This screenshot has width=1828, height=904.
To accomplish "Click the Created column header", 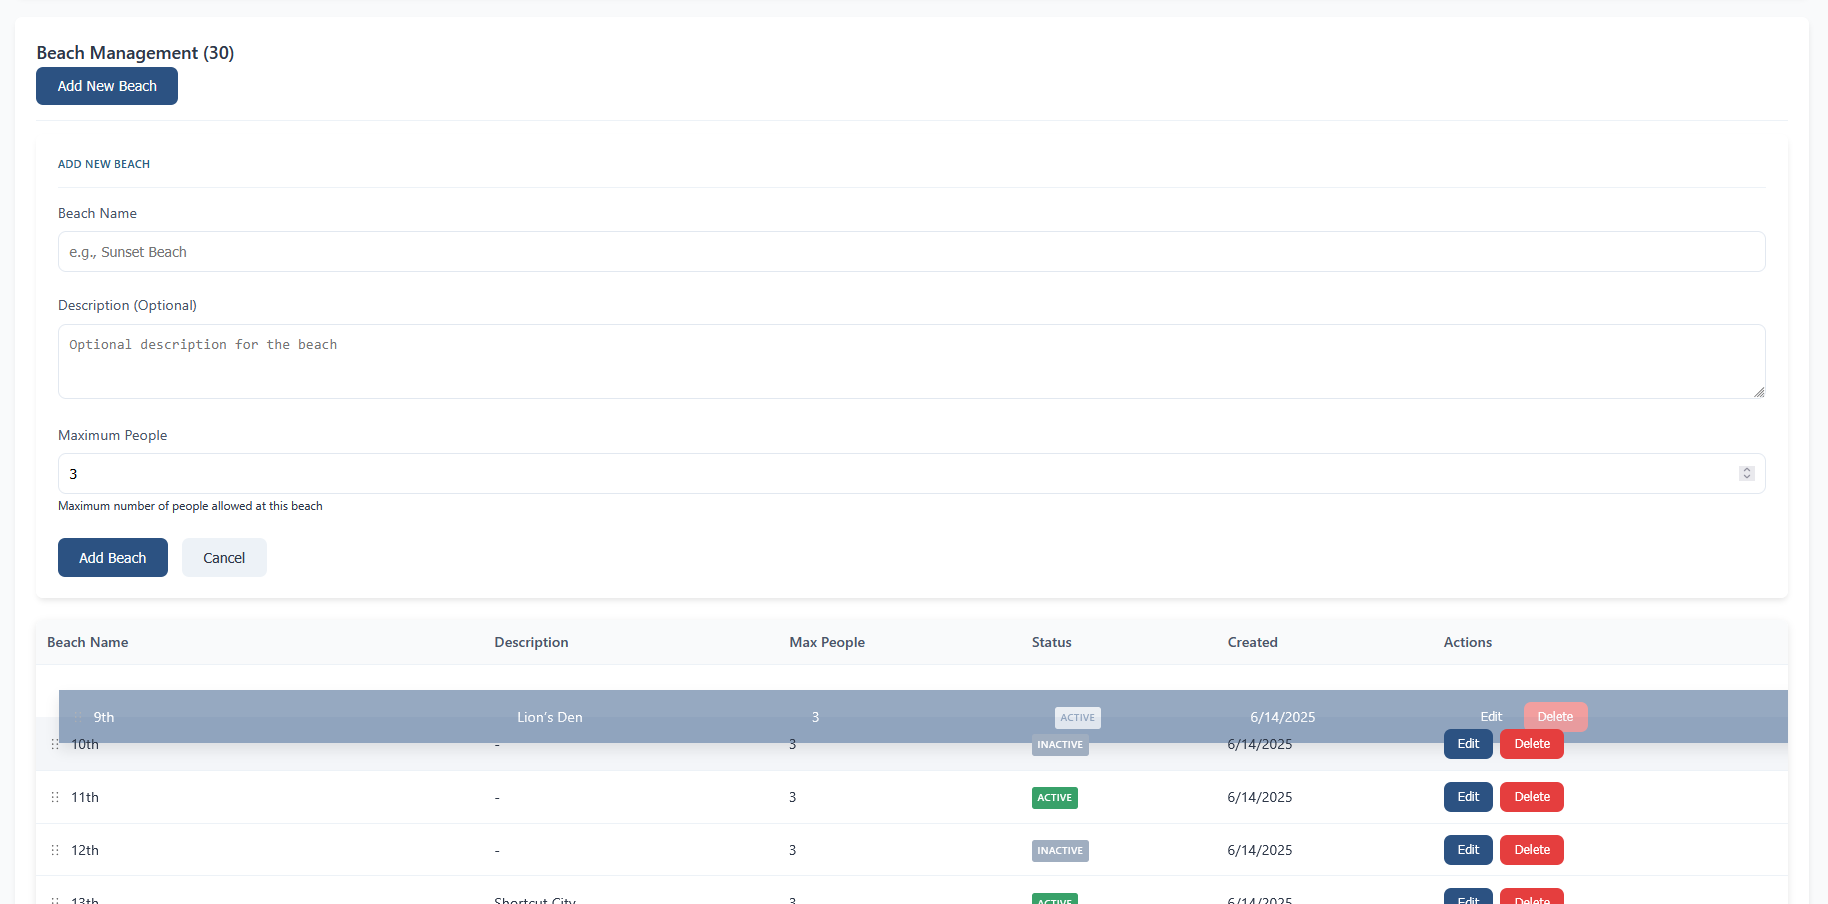I will pos(1252,642).
